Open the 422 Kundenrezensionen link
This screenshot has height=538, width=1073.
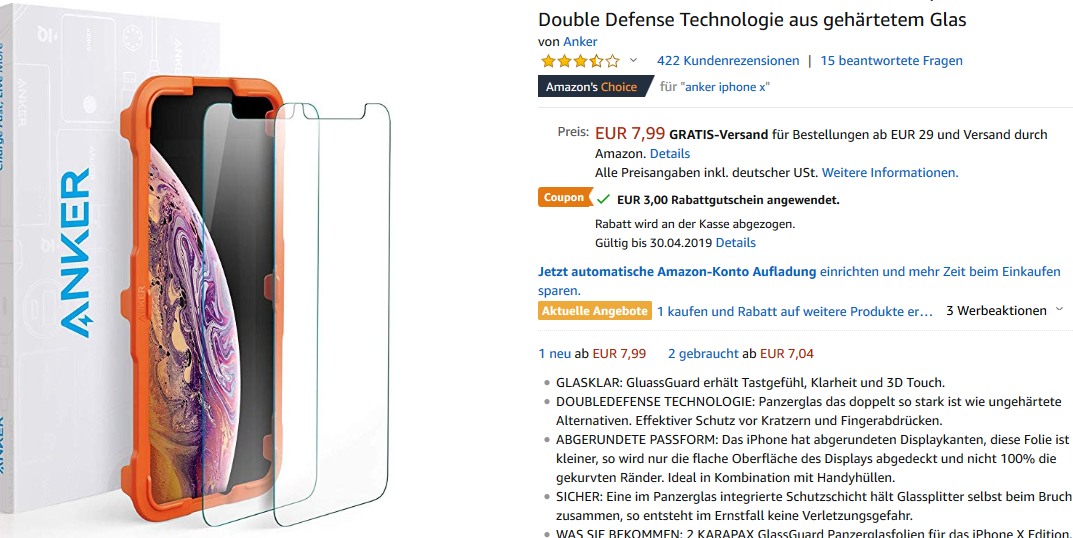728,61
